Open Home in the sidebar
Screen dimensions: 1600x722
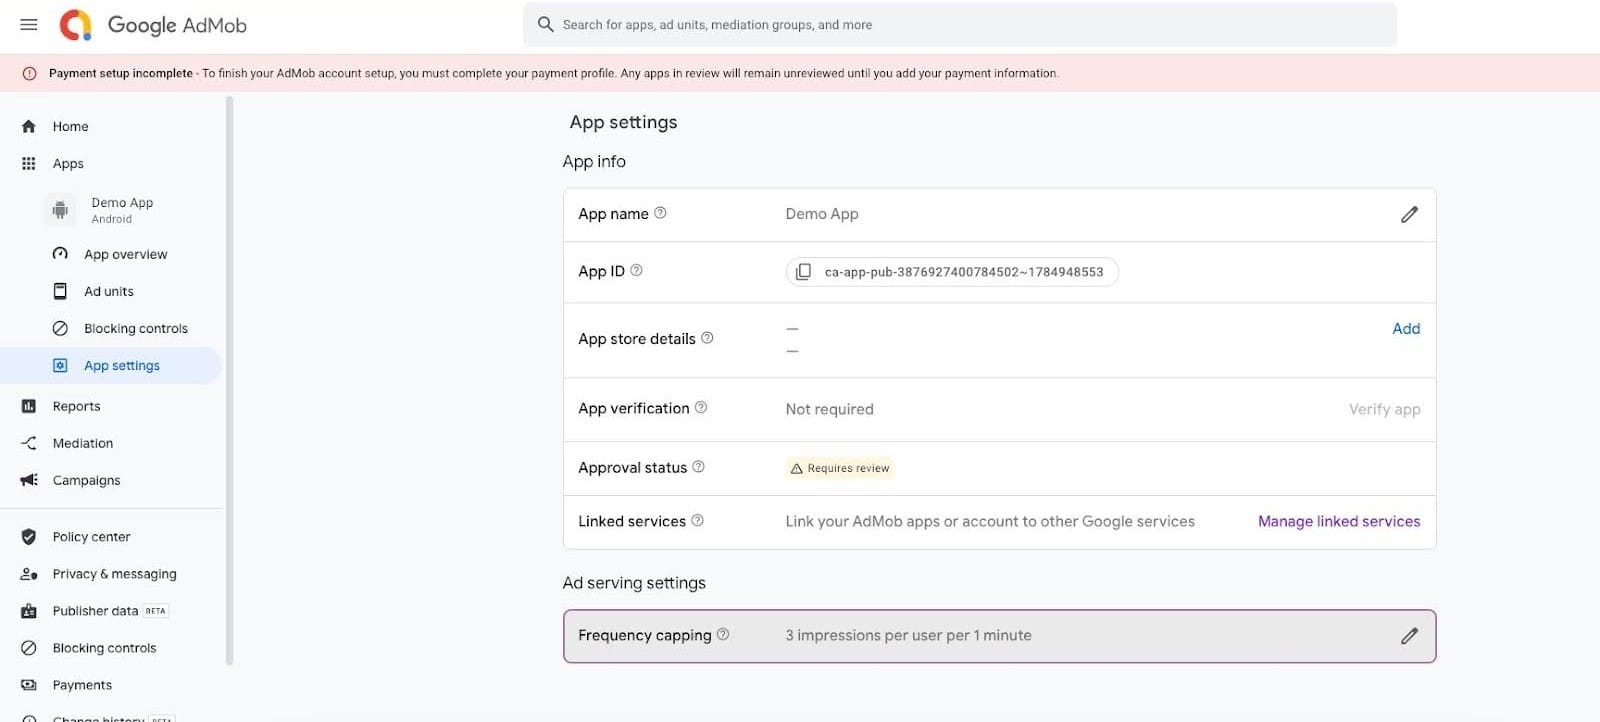point(70,126)
